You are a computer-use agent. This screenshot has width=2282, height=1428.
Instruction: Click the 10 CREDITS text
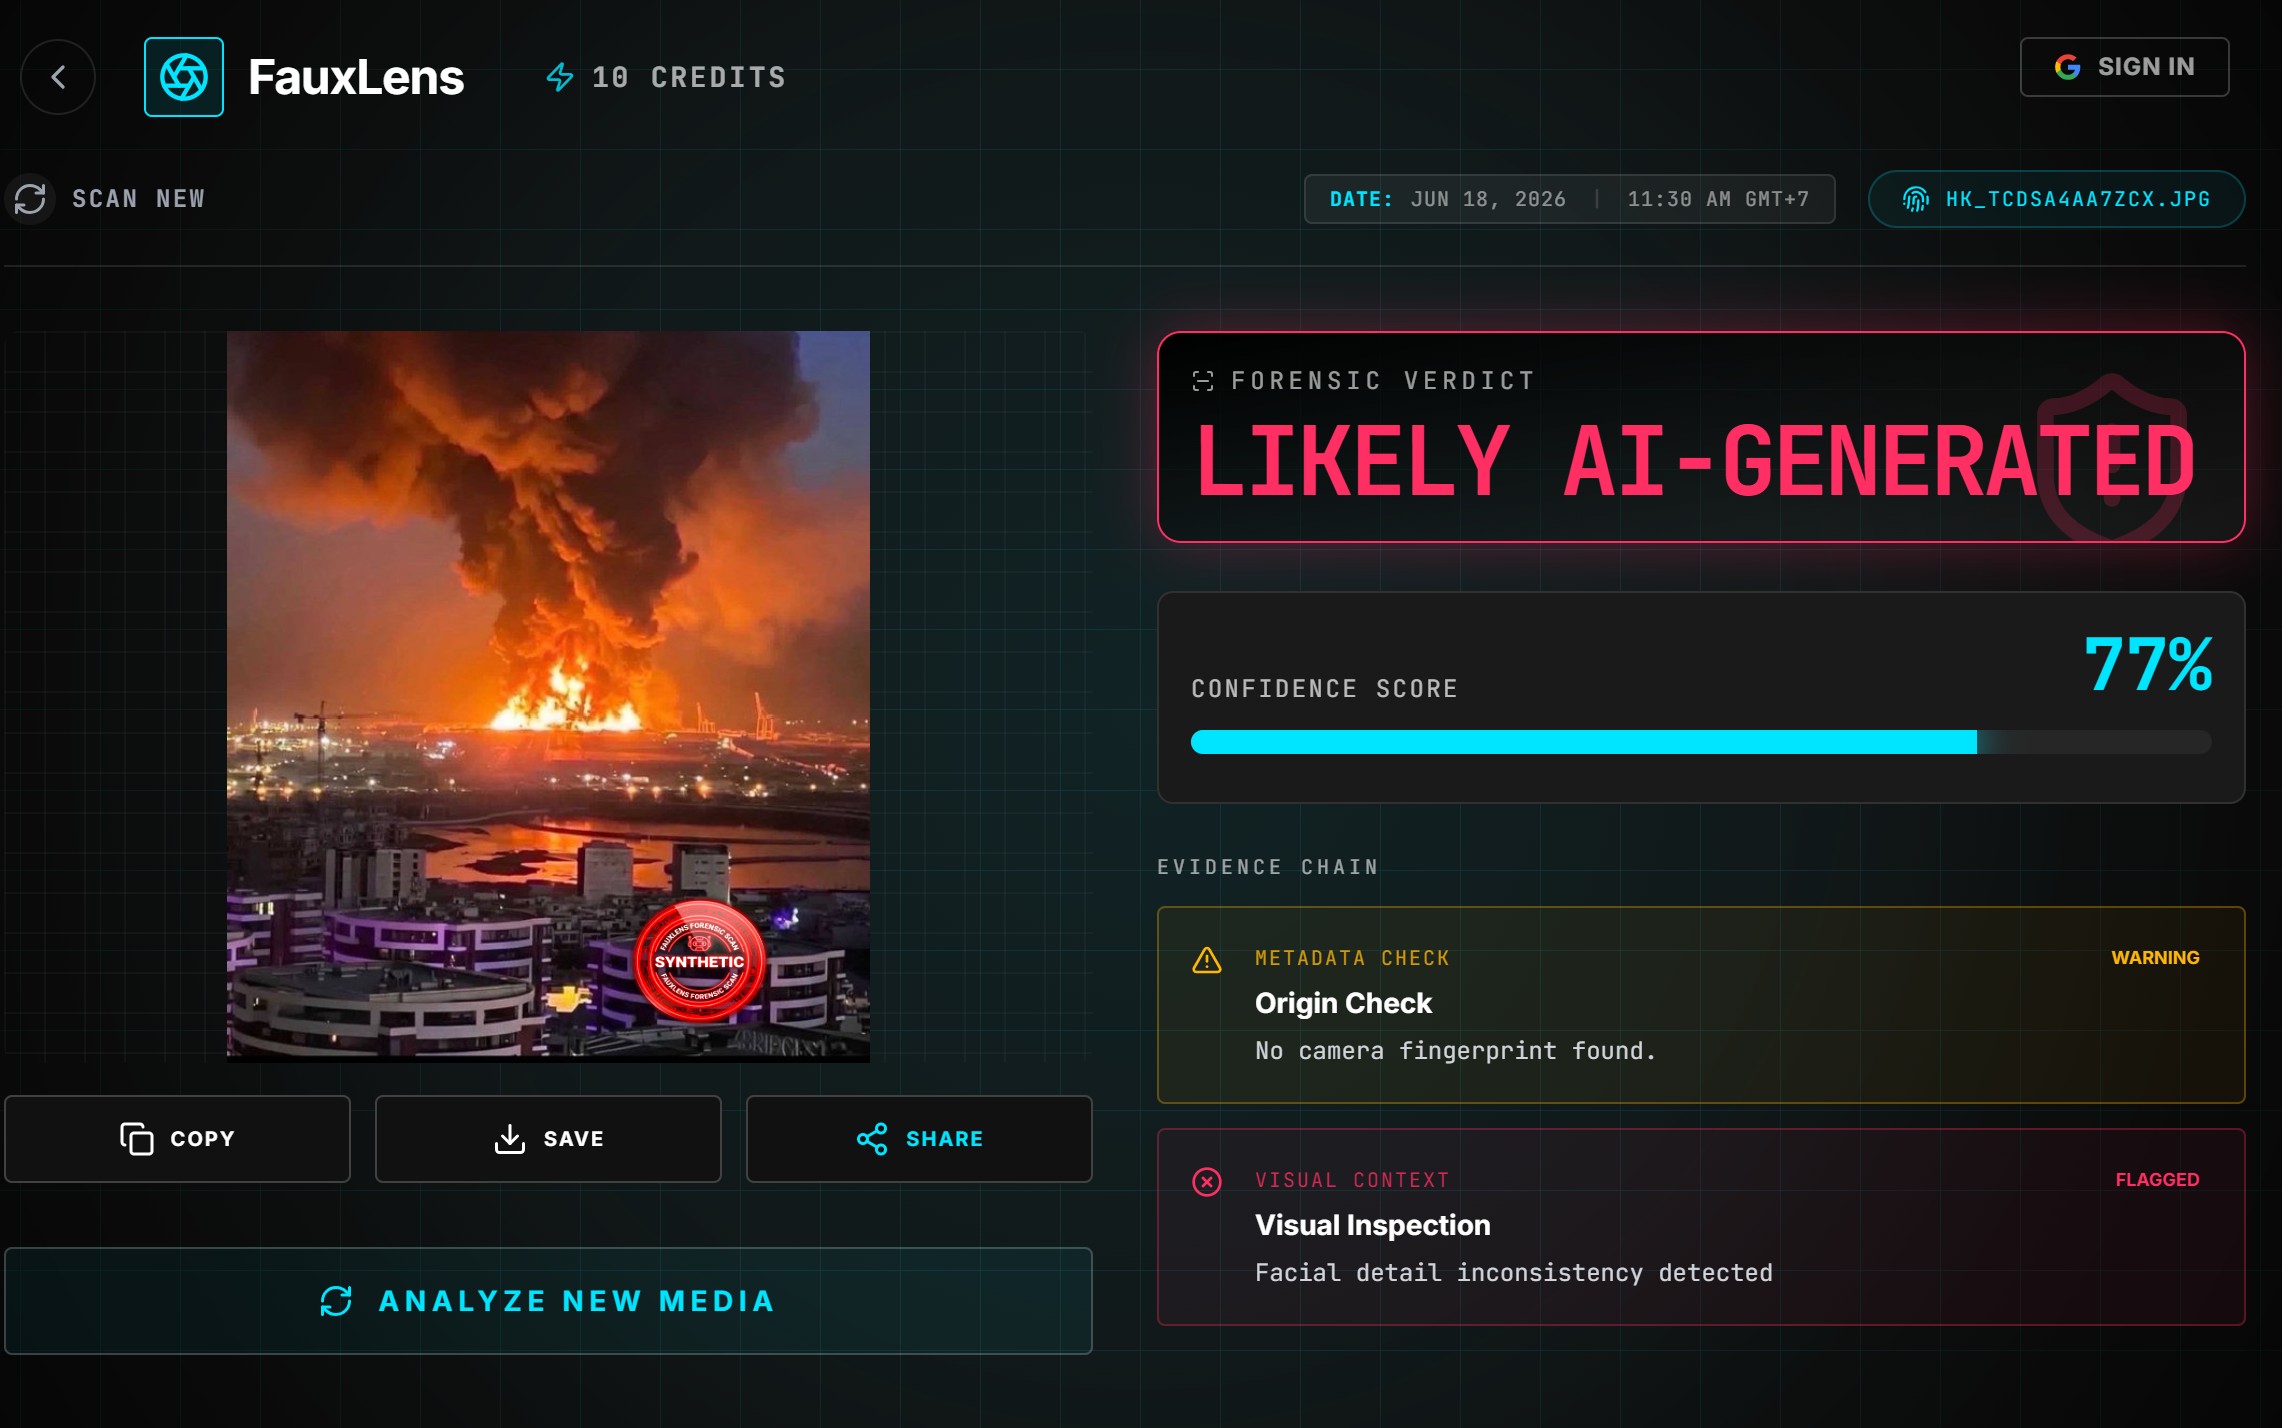point(689,78)
